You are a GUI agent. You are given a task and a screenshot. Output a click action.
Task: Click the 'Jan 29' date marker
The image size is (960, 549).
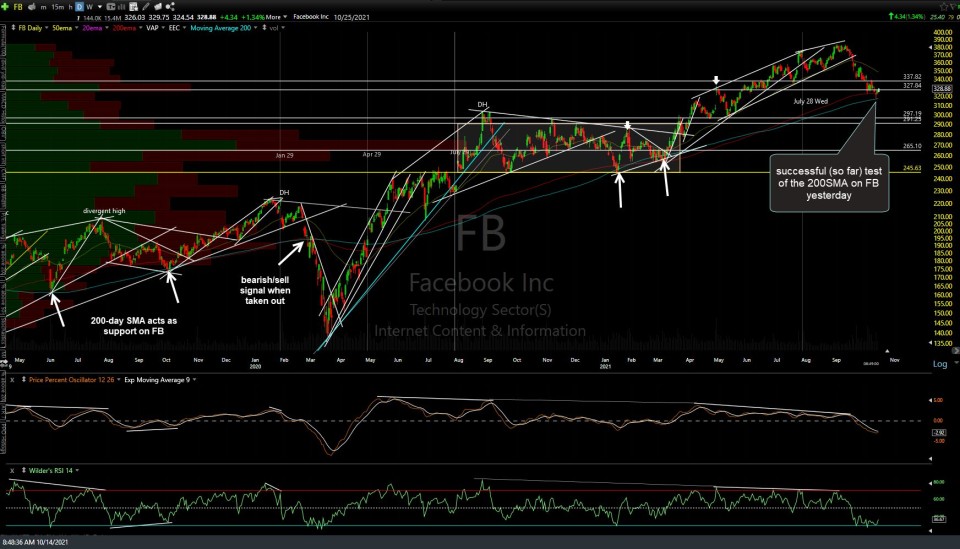pyautogui.click(x=284, y=155)
